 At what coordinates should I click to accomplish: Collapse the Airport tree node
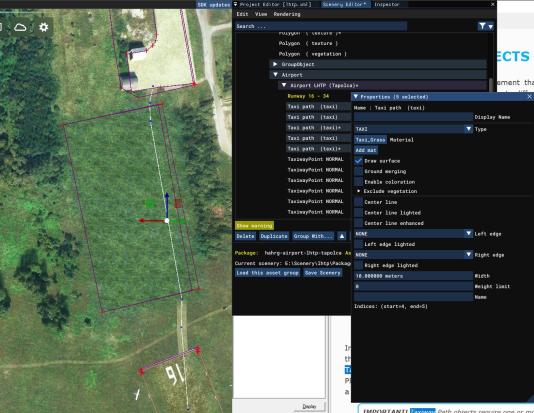[x=275, y=75]
